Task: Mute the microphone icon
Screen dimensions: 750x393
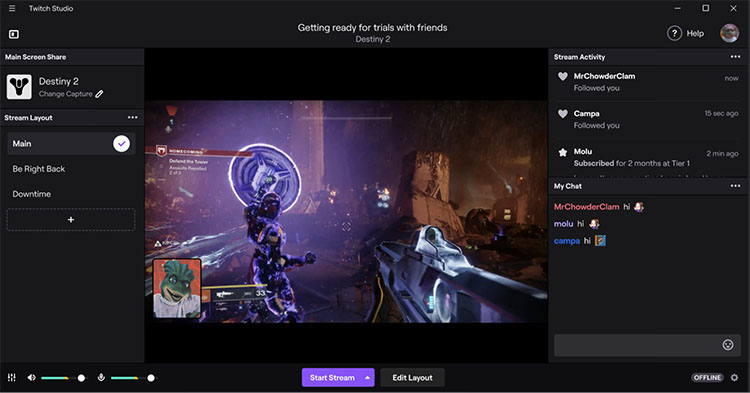Action: click(x=101, y=378)
